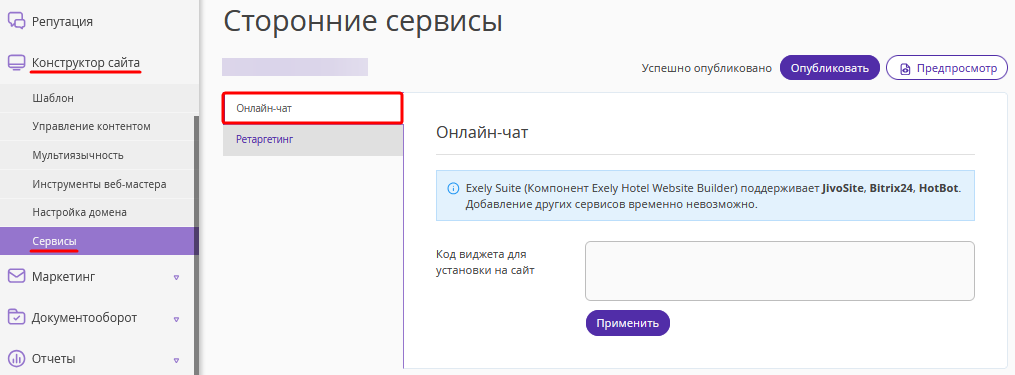Open Инструменты веб-мастера
Screen dimensions: 1015x375
(97, 184)
